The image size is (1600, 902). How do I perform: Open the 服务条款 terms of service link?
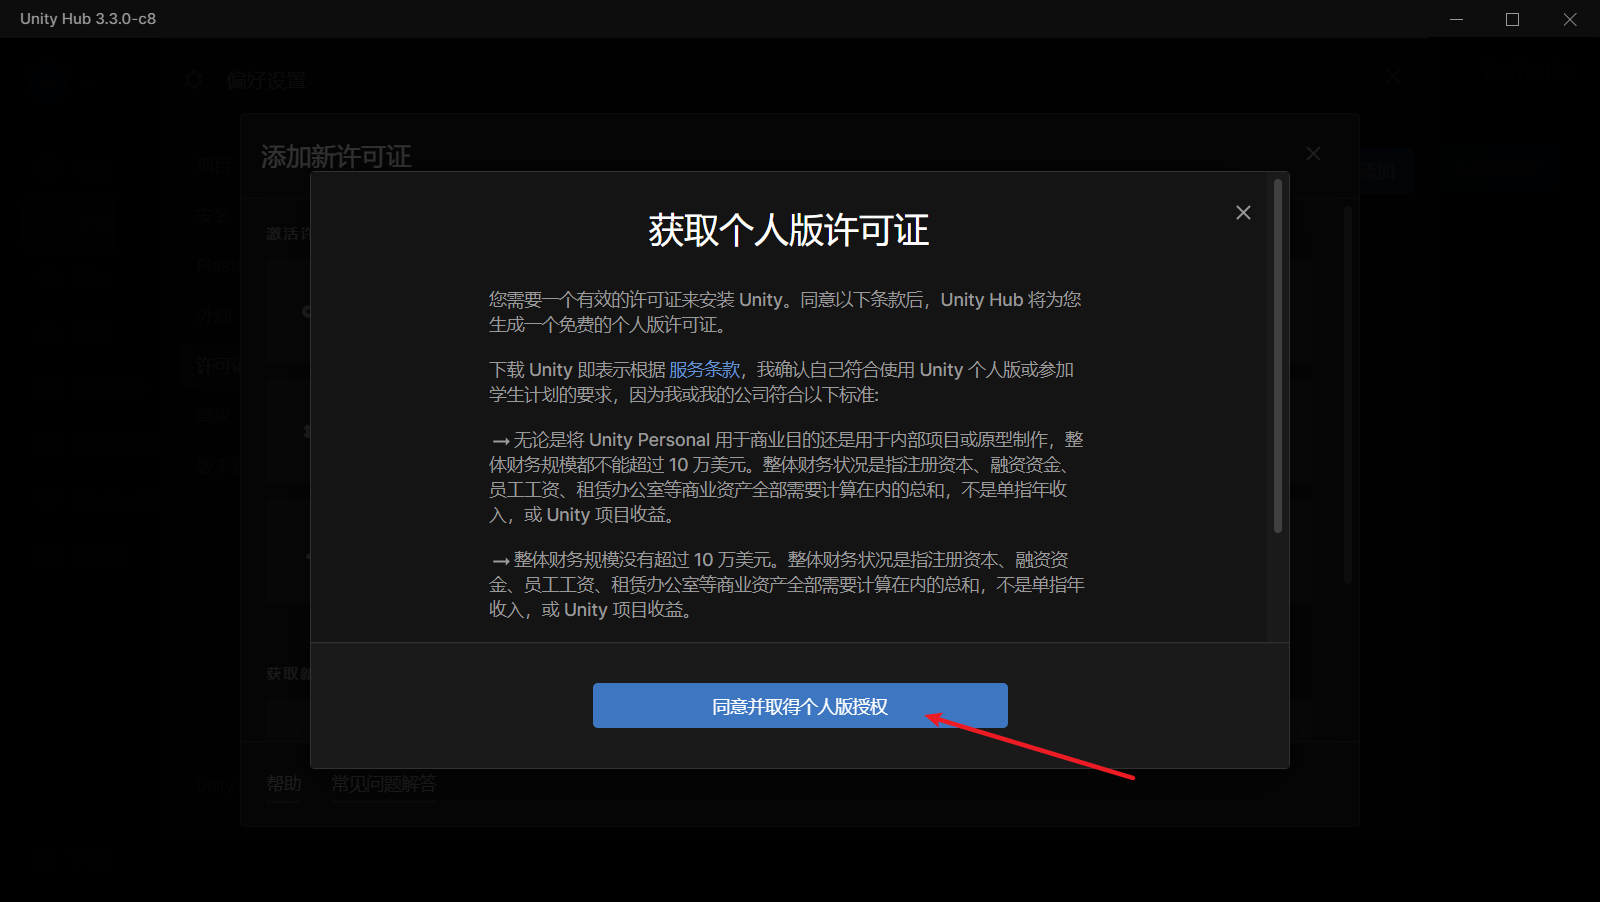(x=704, y=370)
